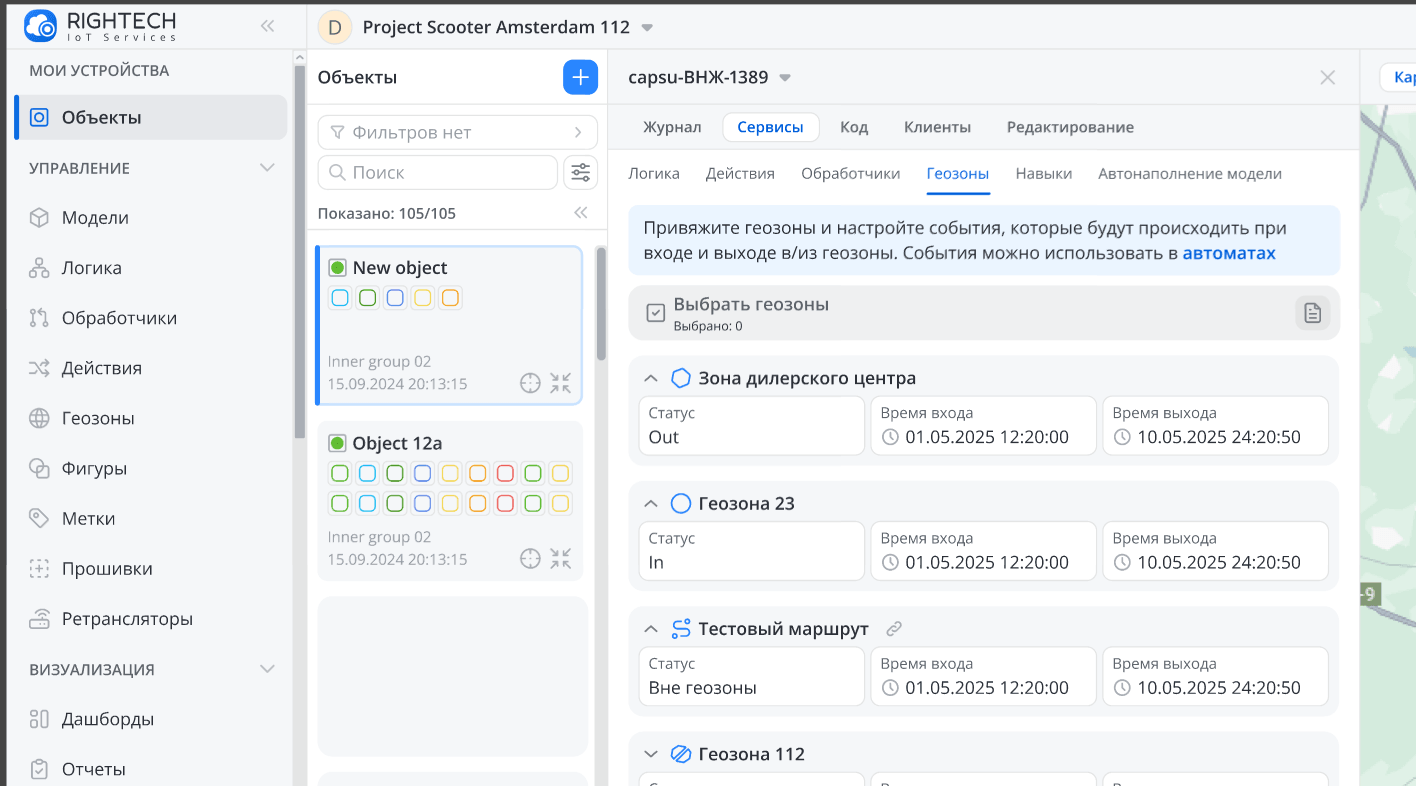Toggle Выбрать геозоны checkbox
Image resolution: width=1416 pixels, height=786 pixels.
[655, 313]
